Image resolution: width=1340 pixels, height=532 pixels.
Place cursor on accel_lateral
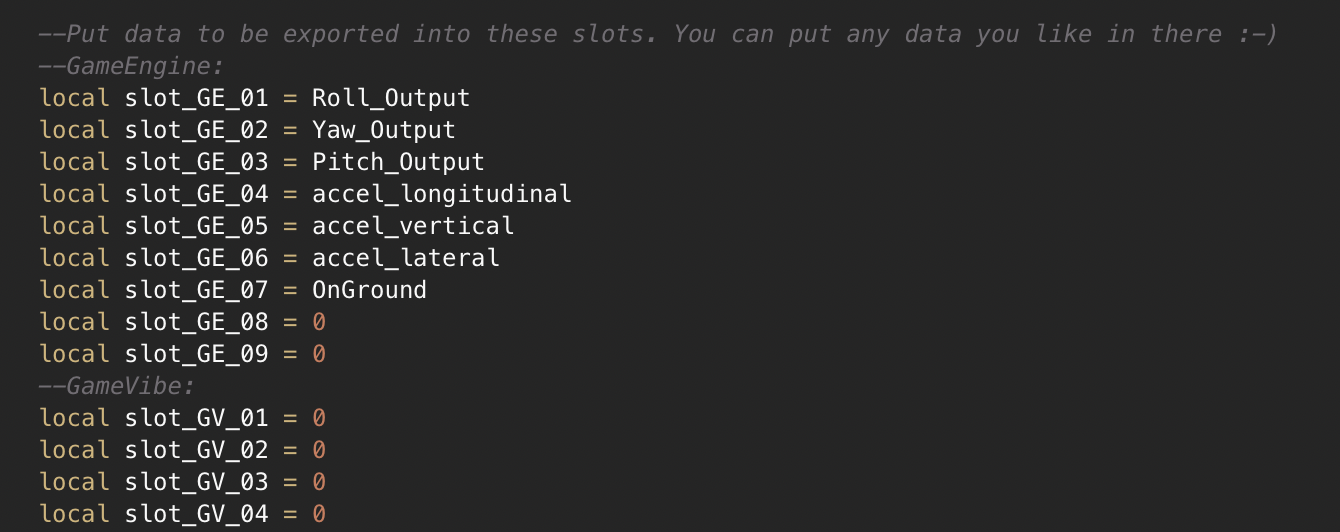[x=405, y=258]
